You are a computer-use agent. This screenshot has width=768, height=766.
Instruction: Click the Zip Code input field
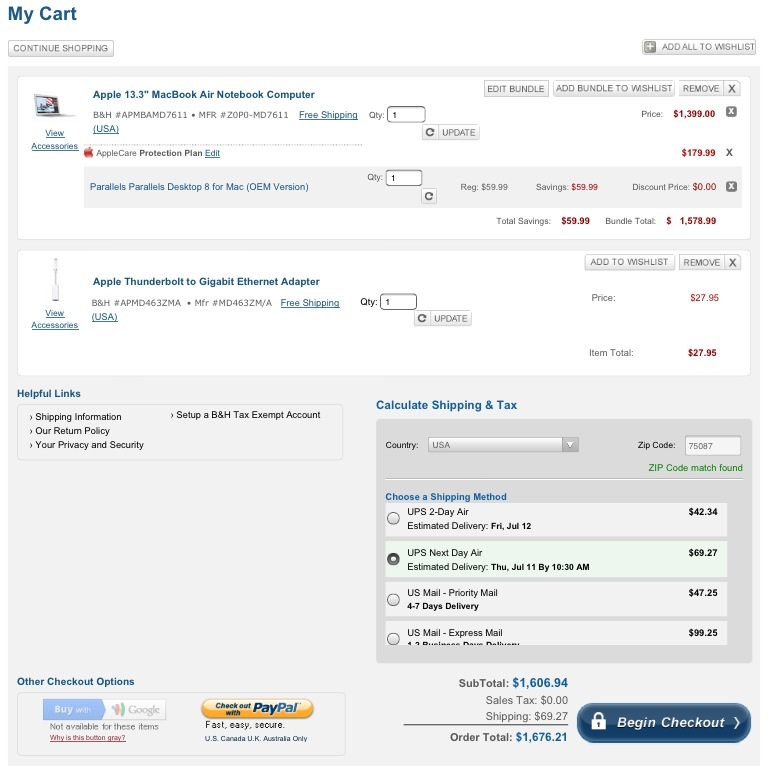[x=713, y=446]
